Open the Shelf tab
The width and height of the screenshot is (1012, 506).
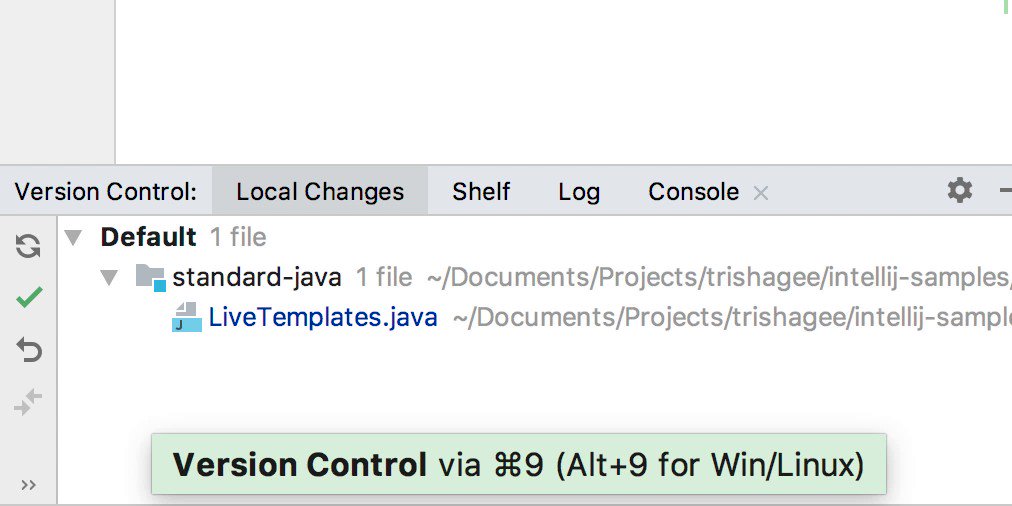tap(481, 192)
